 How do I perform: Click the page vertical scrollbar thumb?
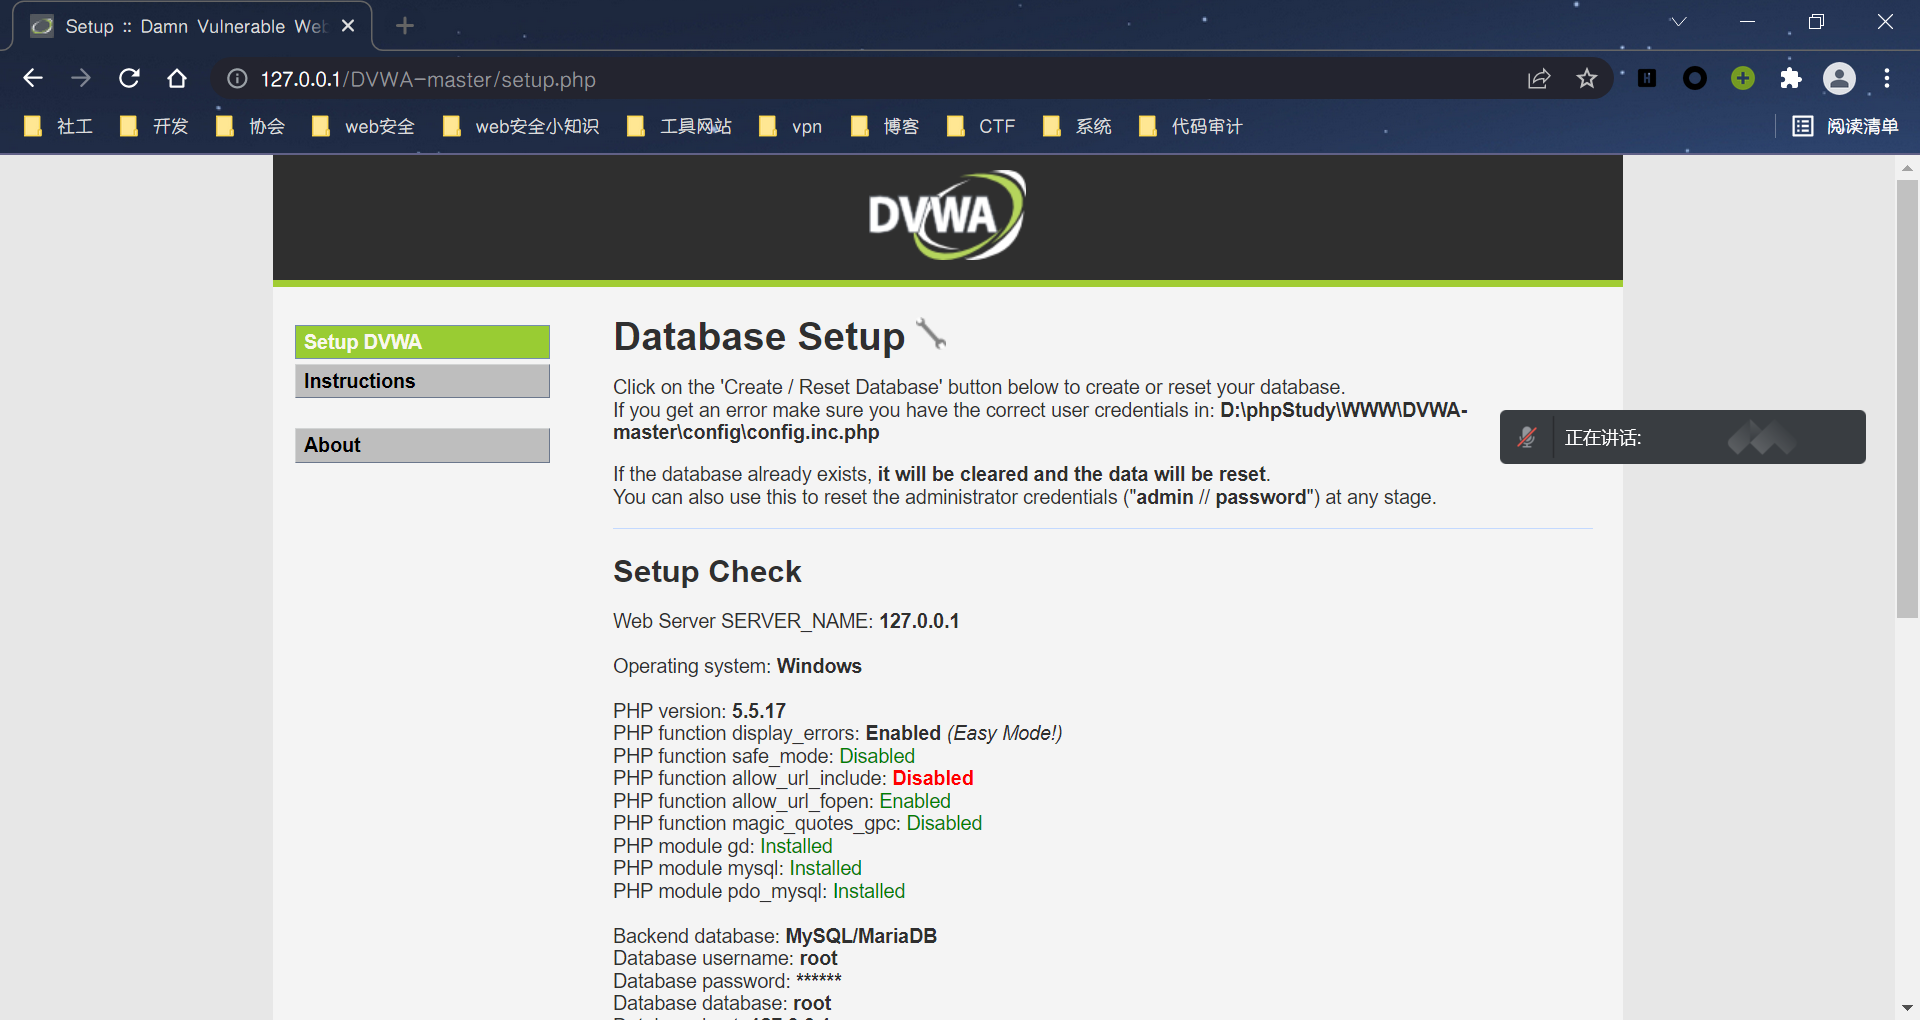pyautogui.click(x=1907, y=400)
